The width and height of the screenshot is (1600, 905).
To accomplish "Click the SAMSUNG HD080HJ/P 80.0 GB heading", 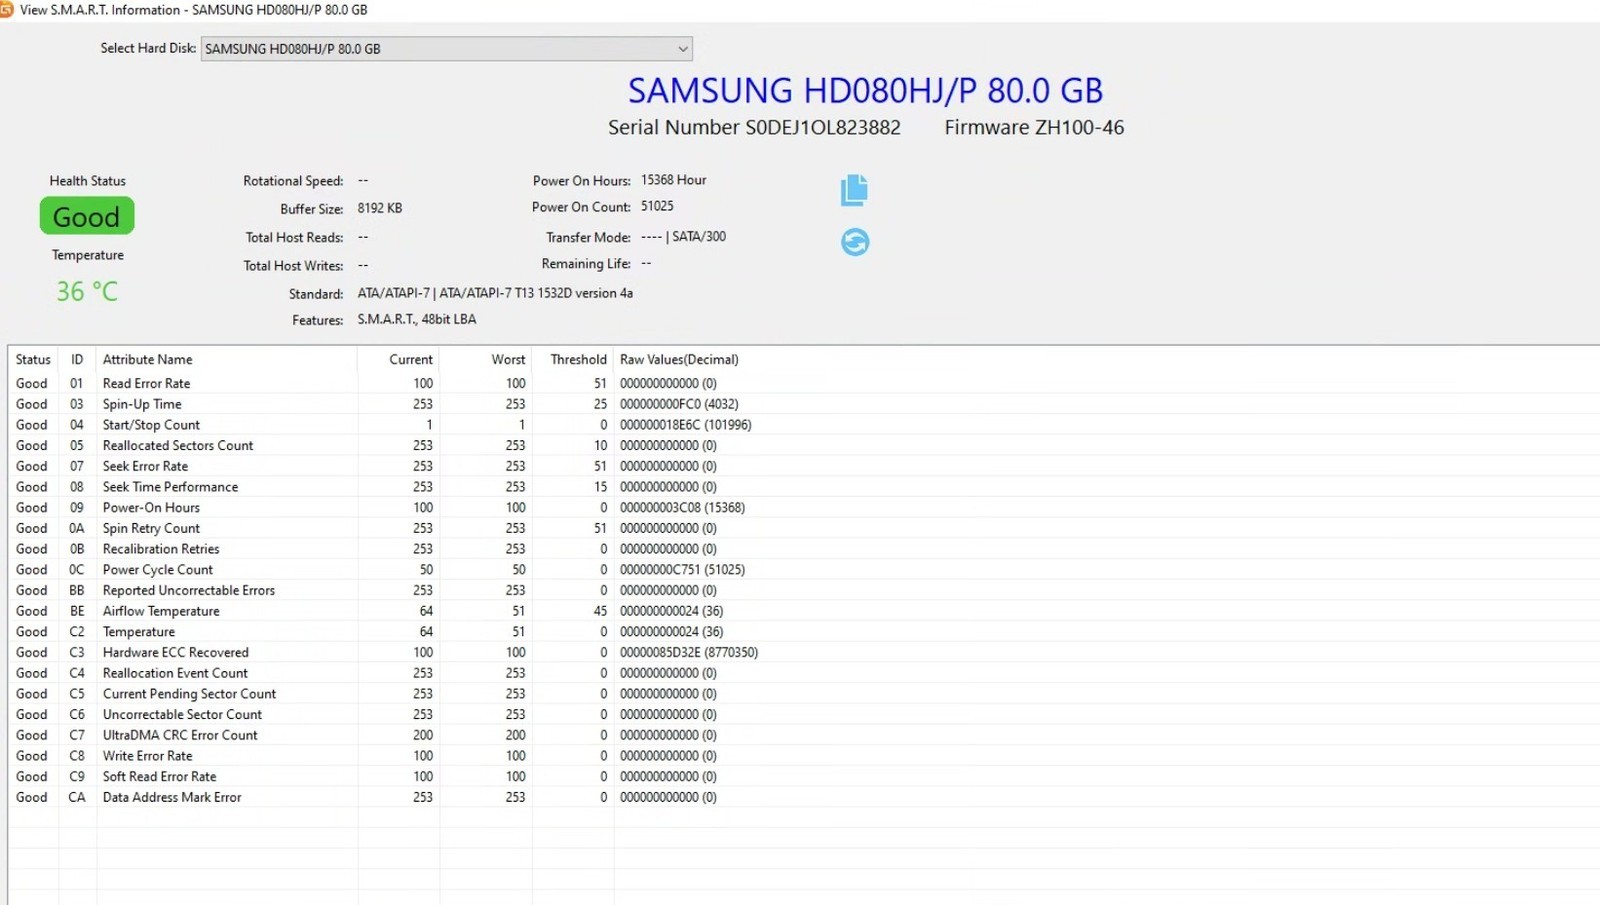I will tap(865, 90).
